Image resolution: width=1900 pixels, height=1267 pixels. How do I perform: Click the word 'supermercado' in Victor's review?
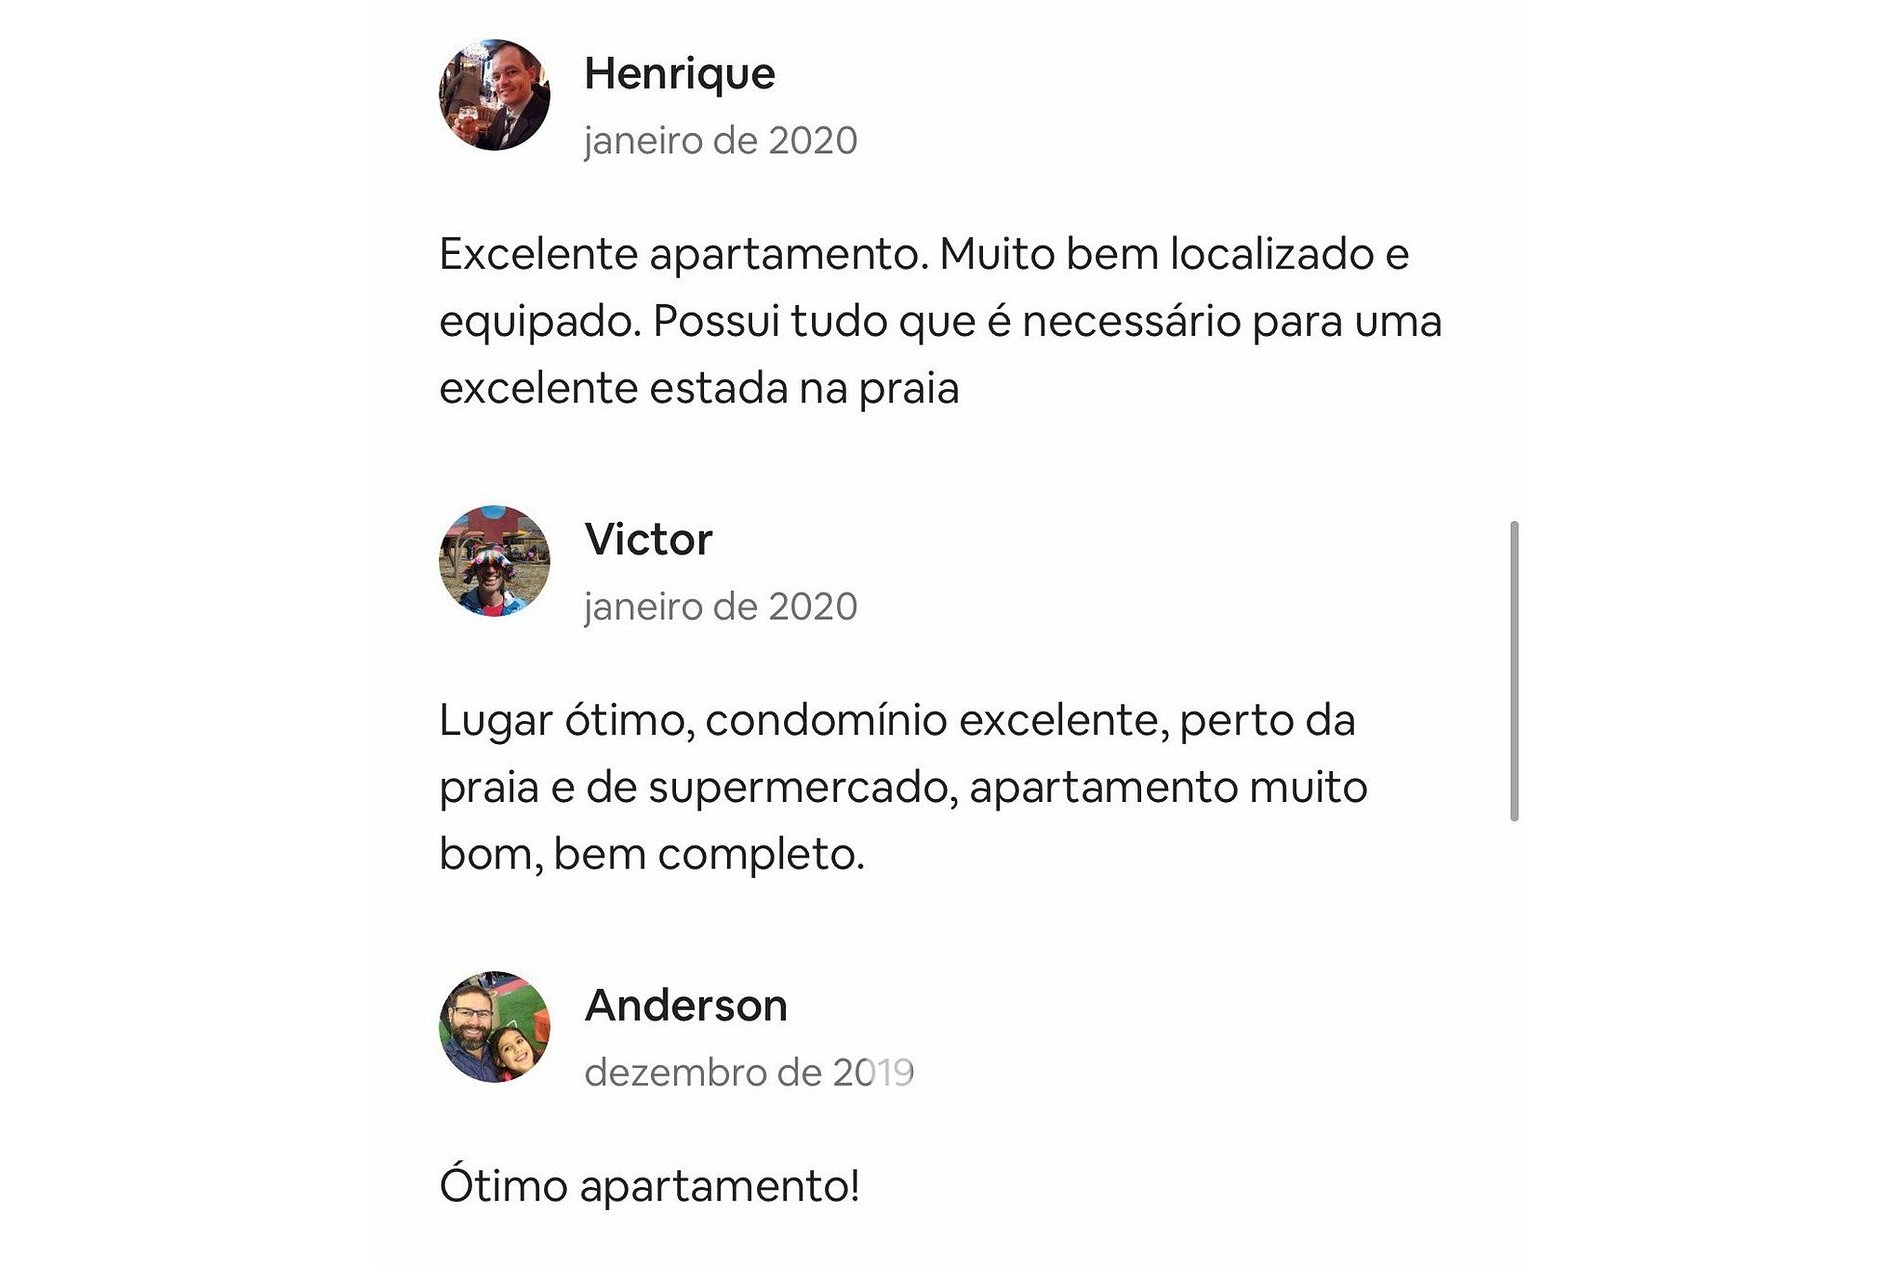point(803,788)
